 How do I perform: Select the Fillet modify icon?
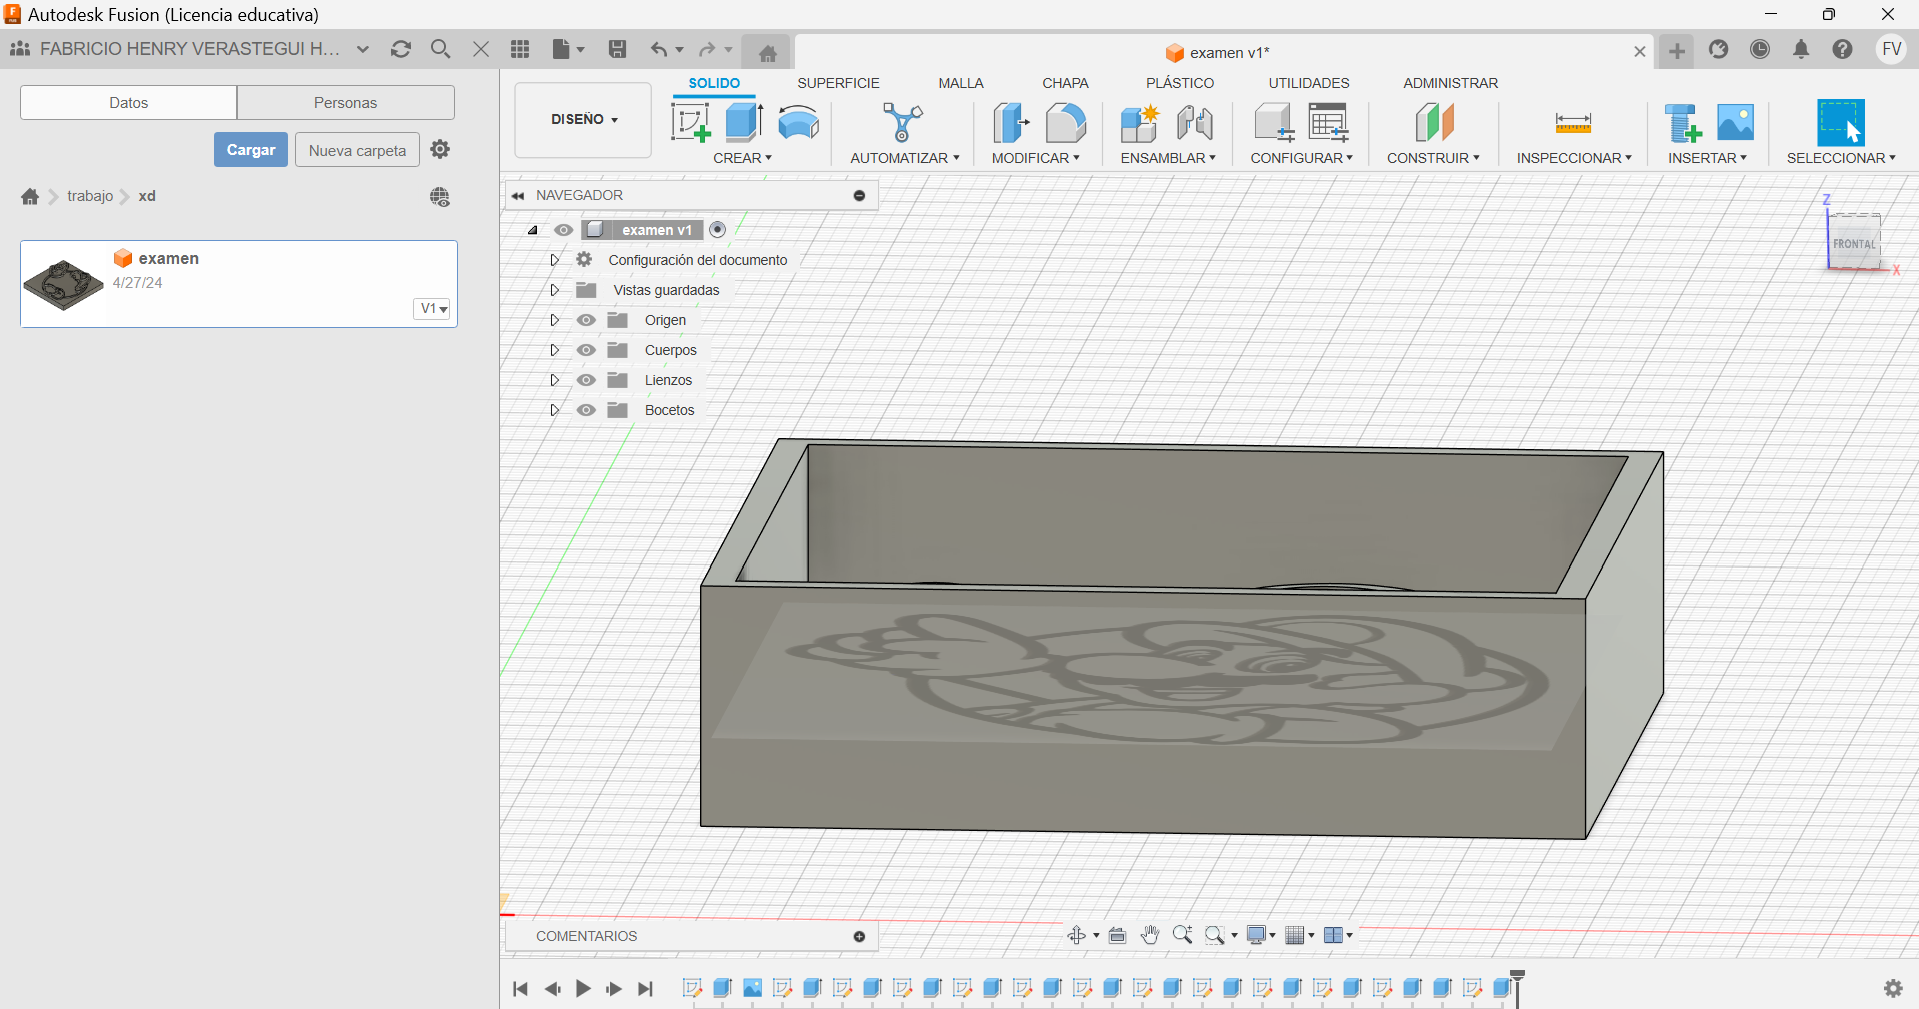tap(1065, 123)
